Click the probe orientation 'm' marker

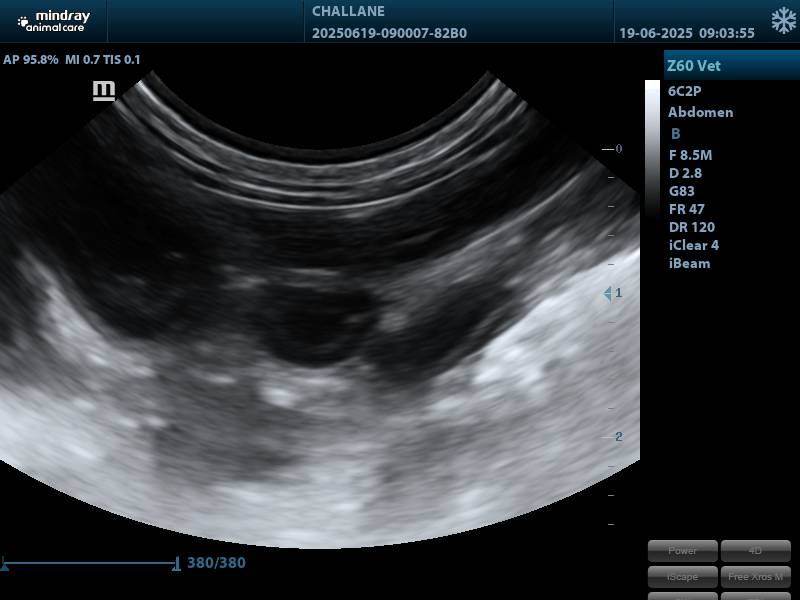[x=104, y=90]
